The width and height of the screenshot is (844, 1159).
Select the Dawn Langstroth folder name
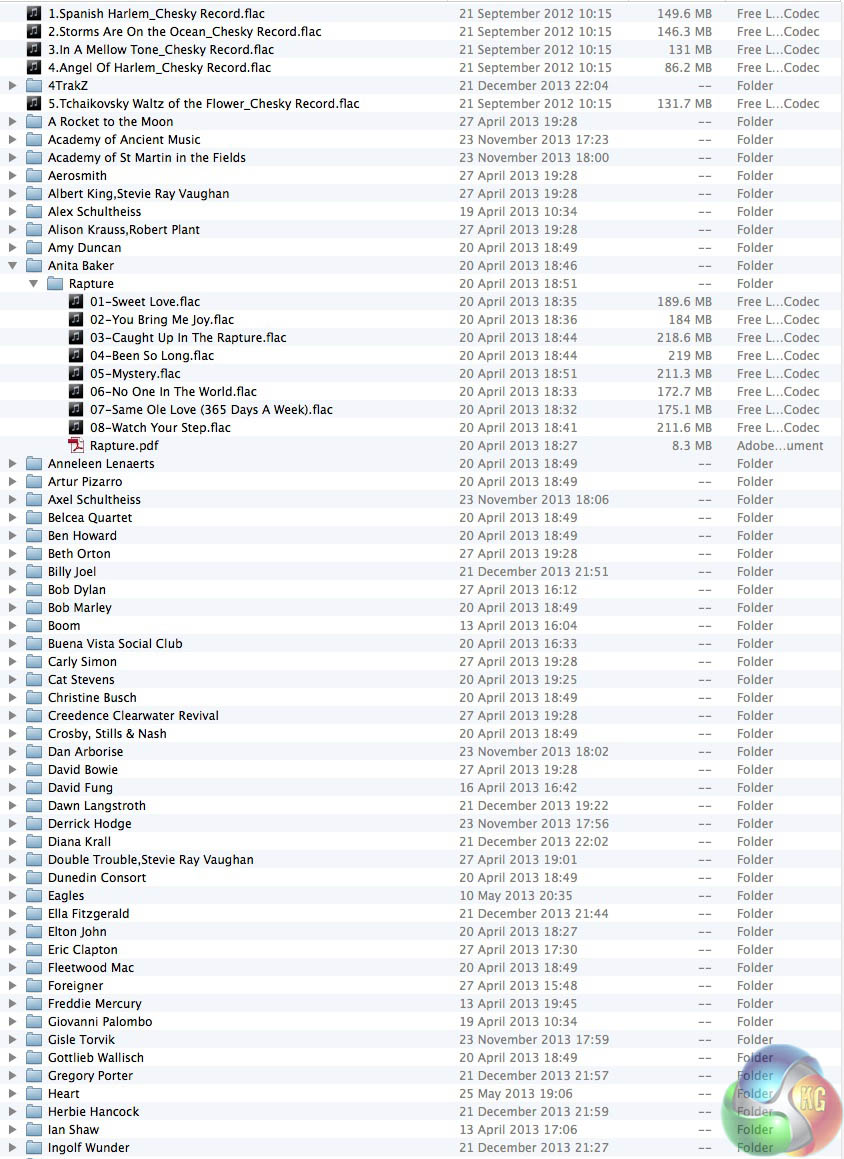pyautogui.click(x=97, y=806)
